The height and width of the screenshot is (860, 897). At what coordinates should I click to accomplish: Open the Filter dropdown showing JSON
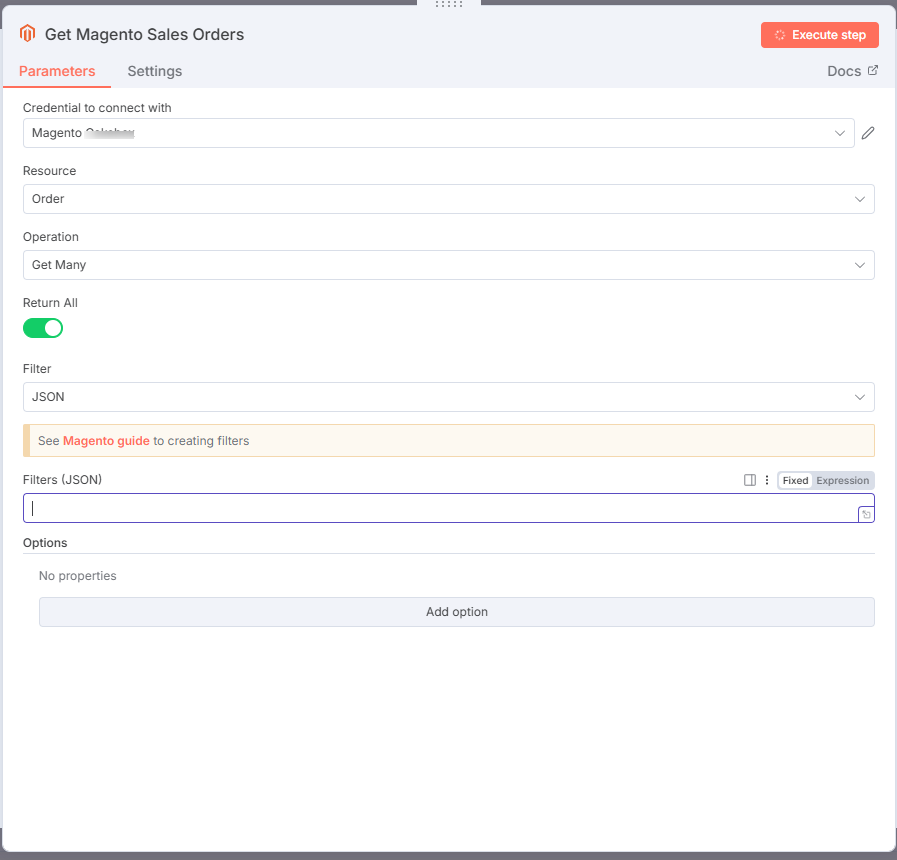(448, 397)
